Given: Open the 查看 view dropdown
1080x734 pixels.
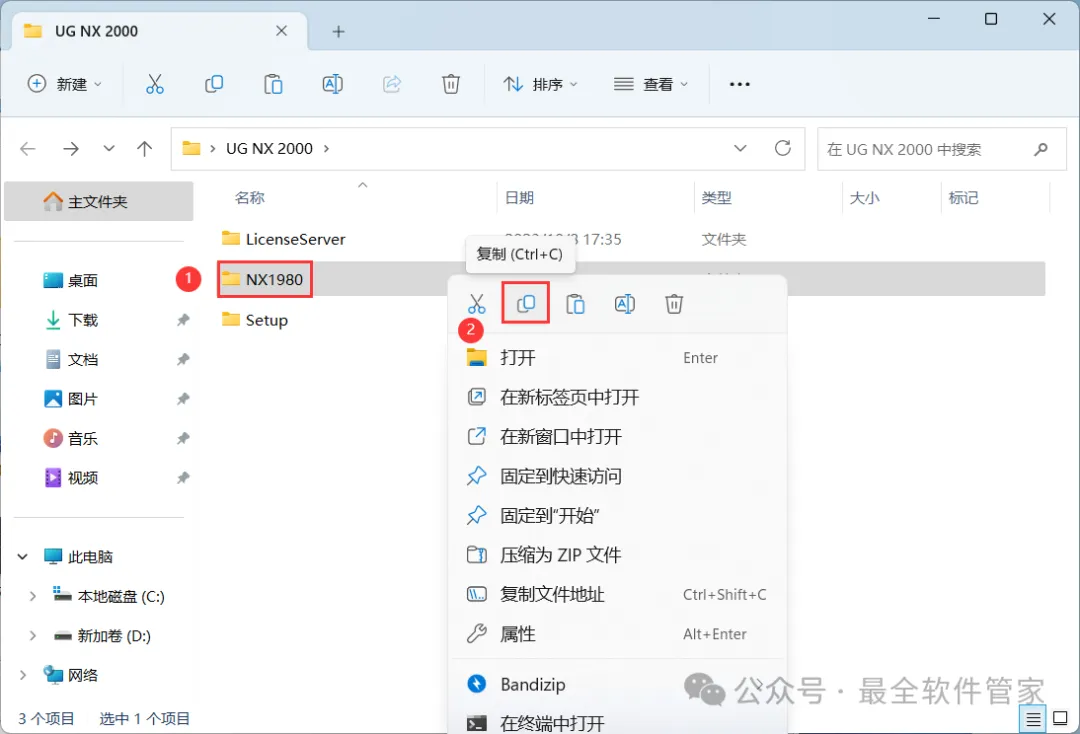Looking at the screenshot, I should (651, 84).
